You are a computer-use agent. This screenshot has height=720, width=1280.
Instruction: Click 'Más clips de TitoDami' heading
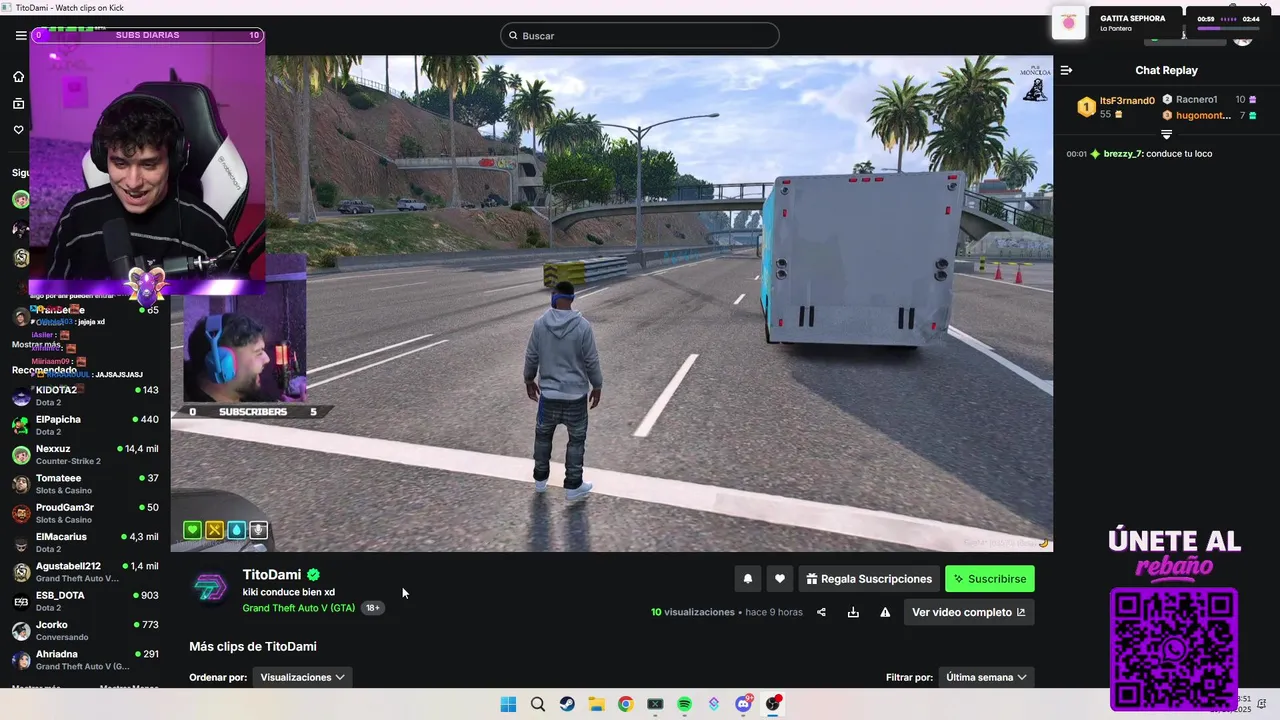pyautogui.click(x=253, y=647)
